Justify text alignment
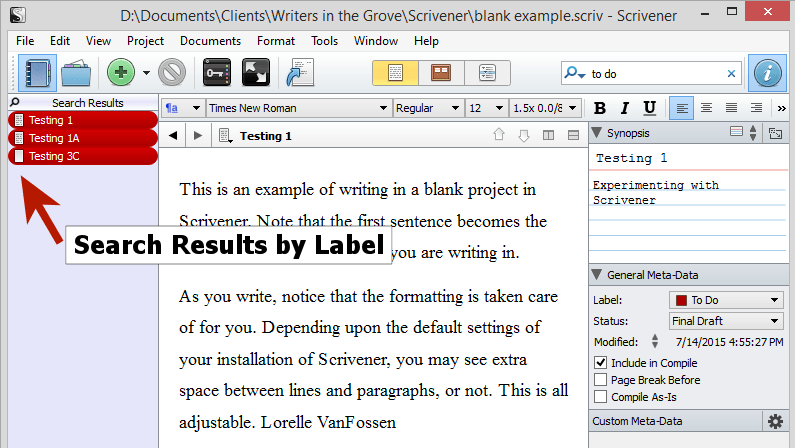Screen dimensions: 795x448 click(x=731, y=108)
